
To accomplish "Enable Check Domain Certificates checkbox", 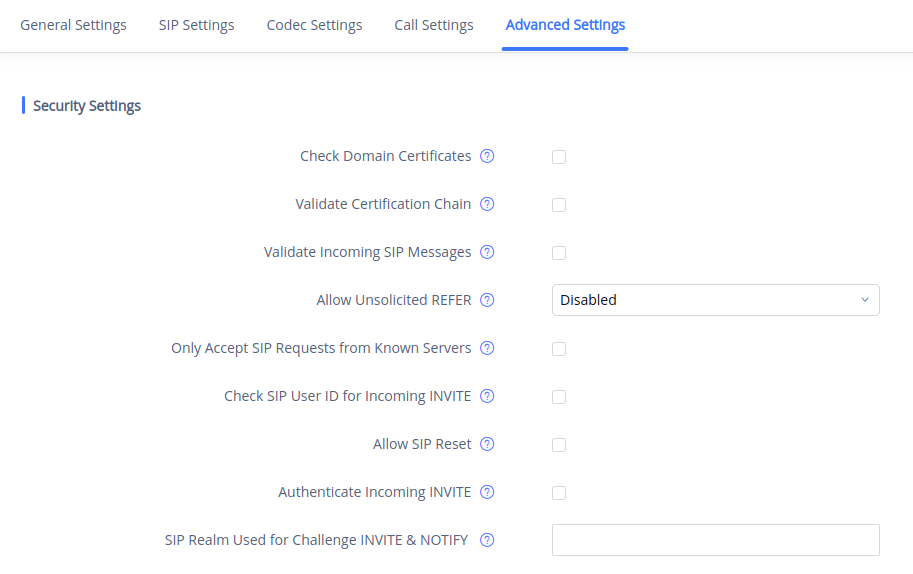I will coord(559,157).
